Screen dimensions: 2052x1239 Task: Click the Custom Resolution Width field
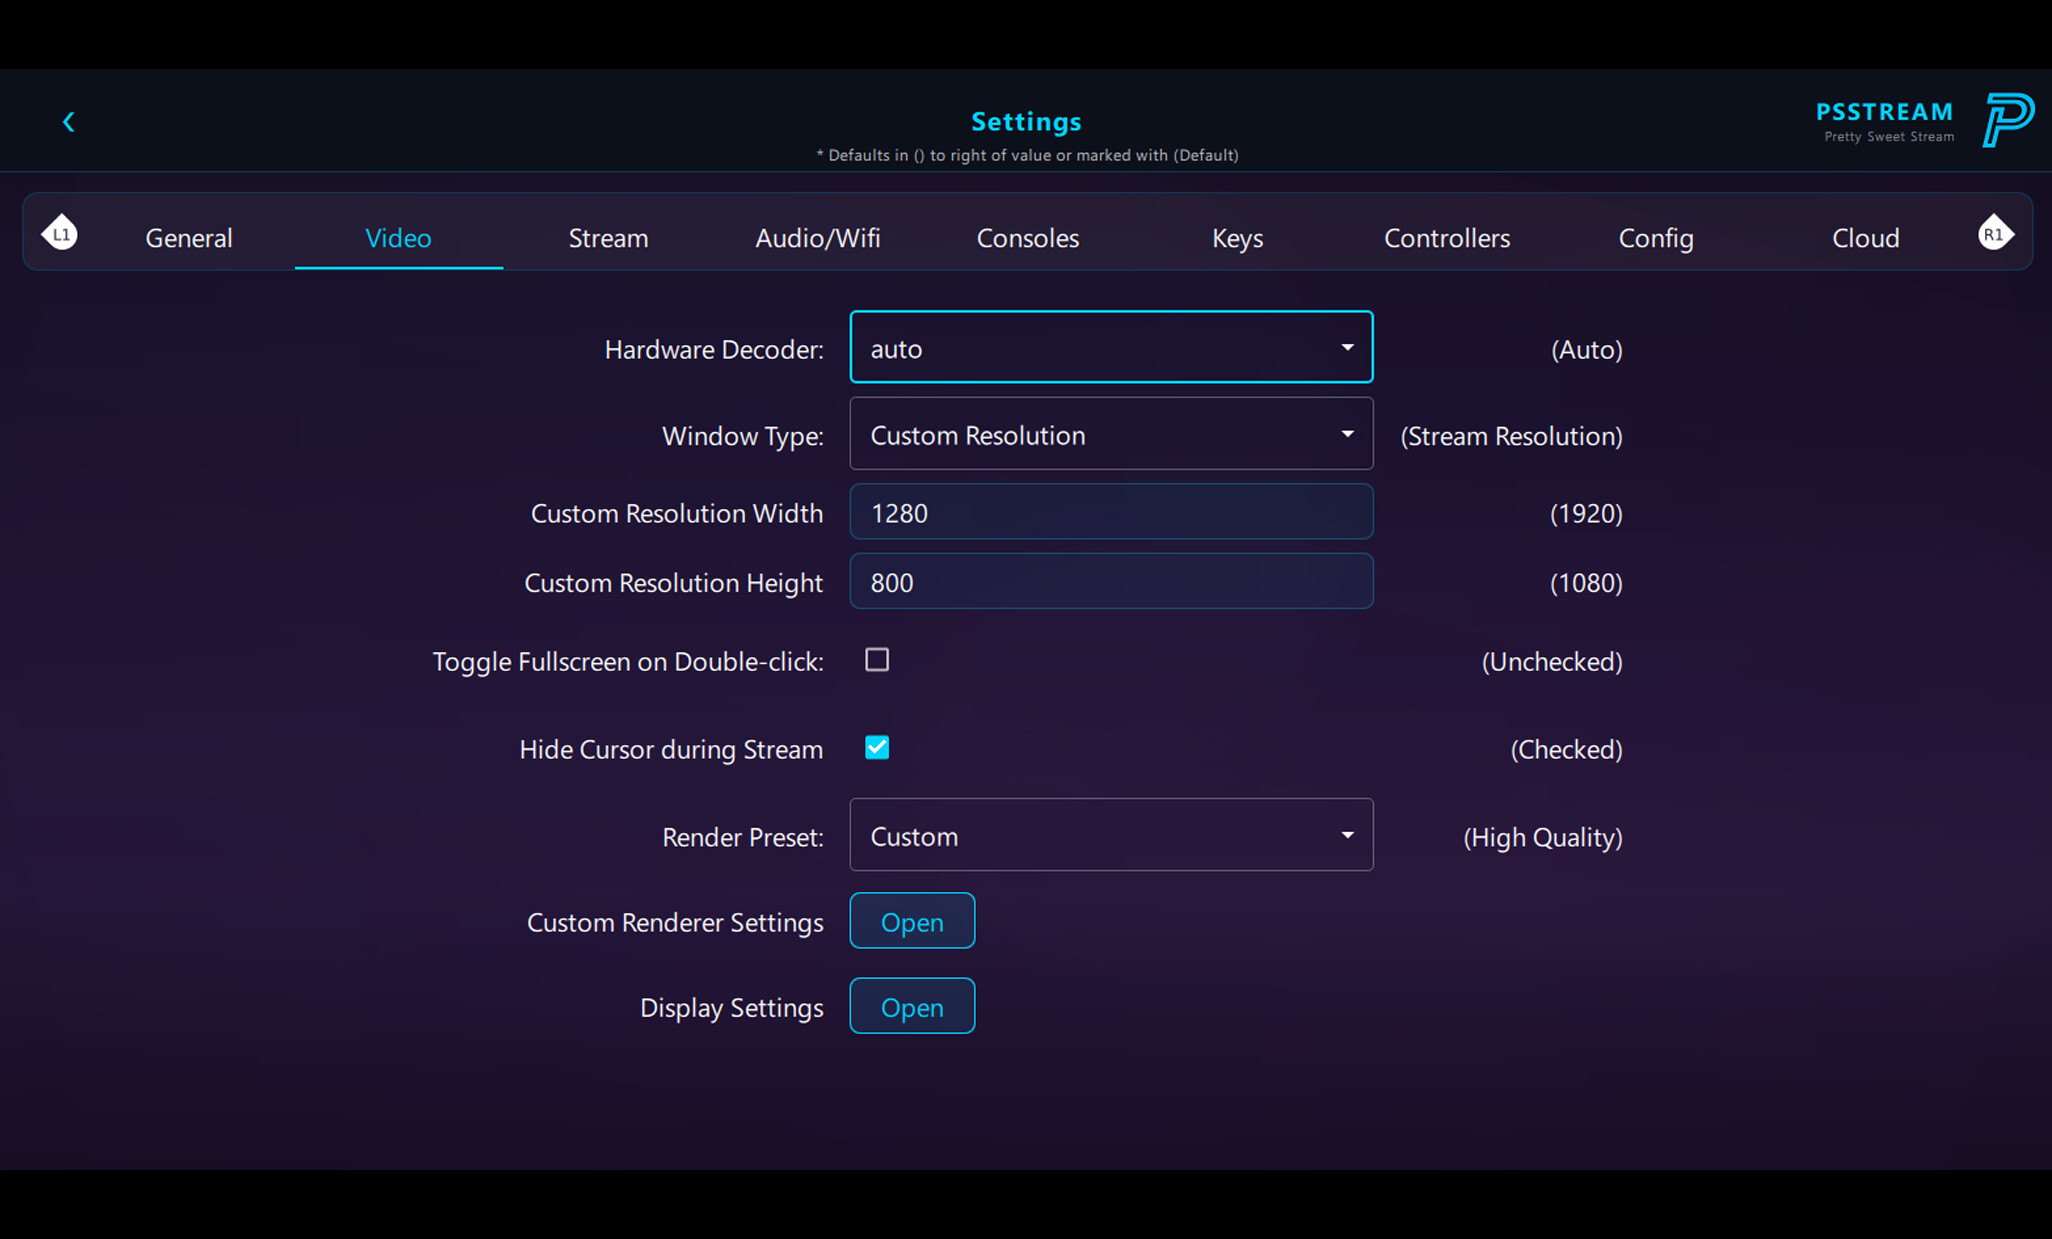coord(1110,512)
